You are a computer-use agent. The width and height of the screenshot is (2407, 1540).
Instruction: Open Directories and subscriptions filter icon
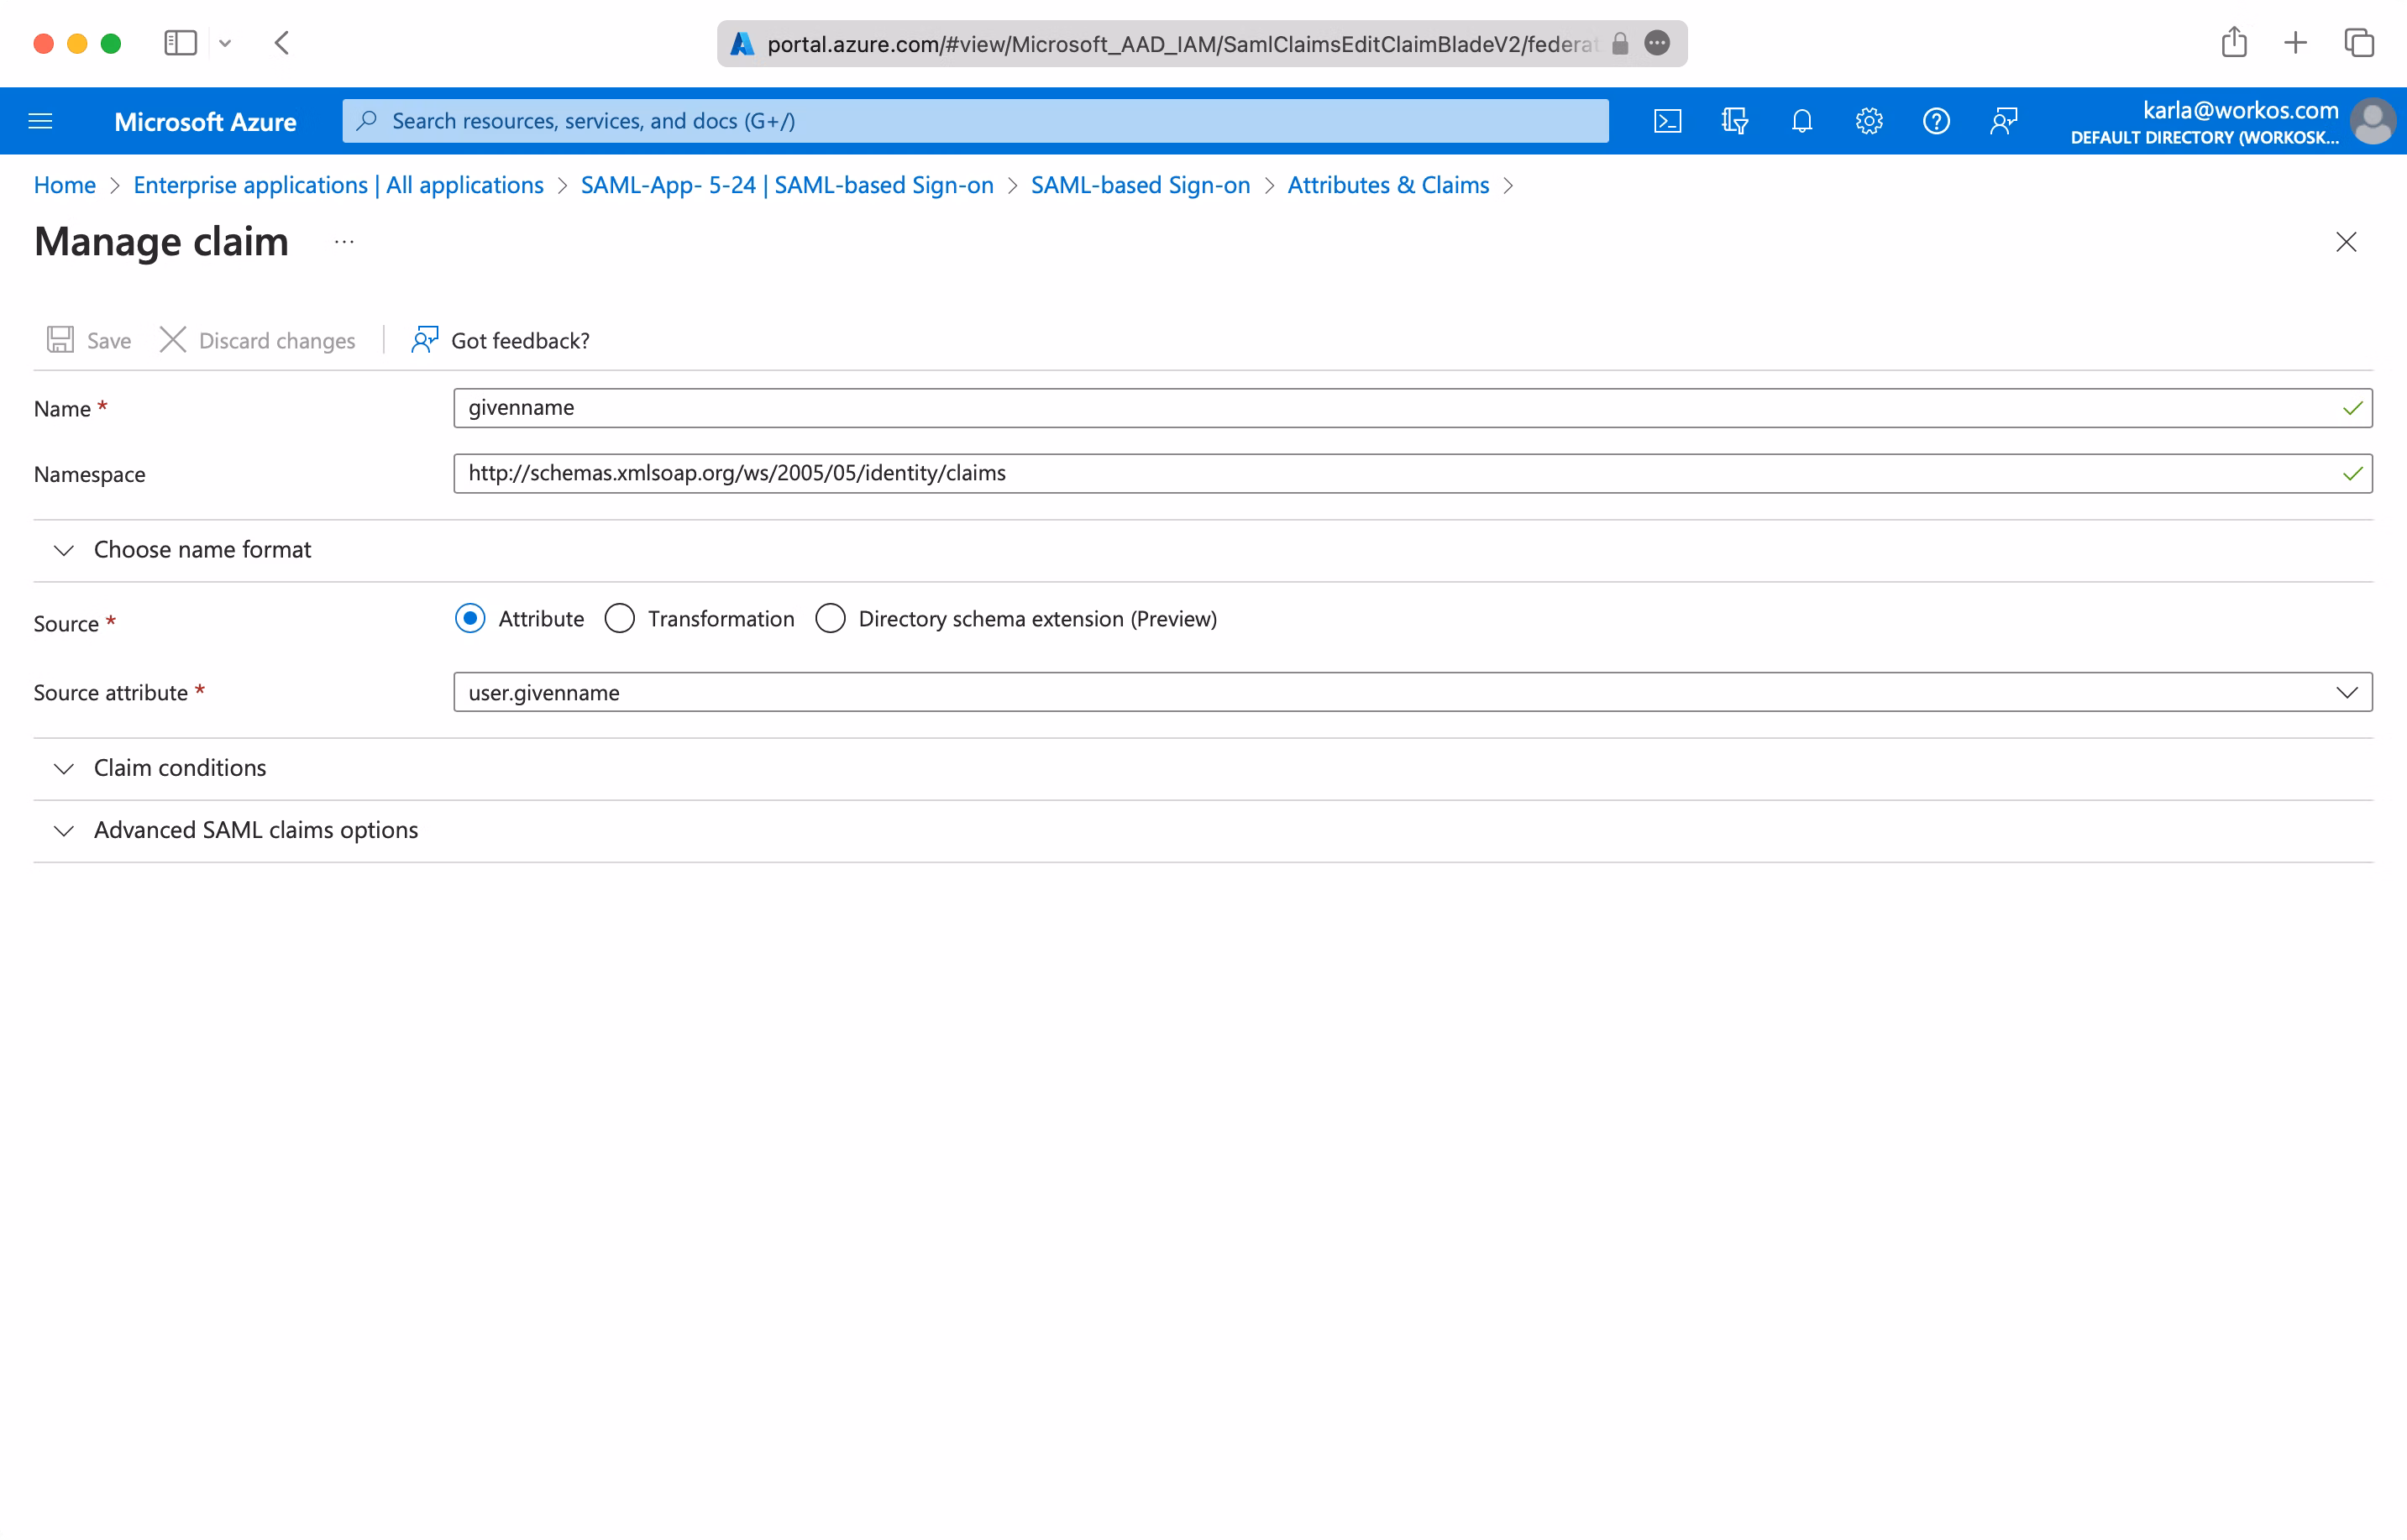point(1734,121)
